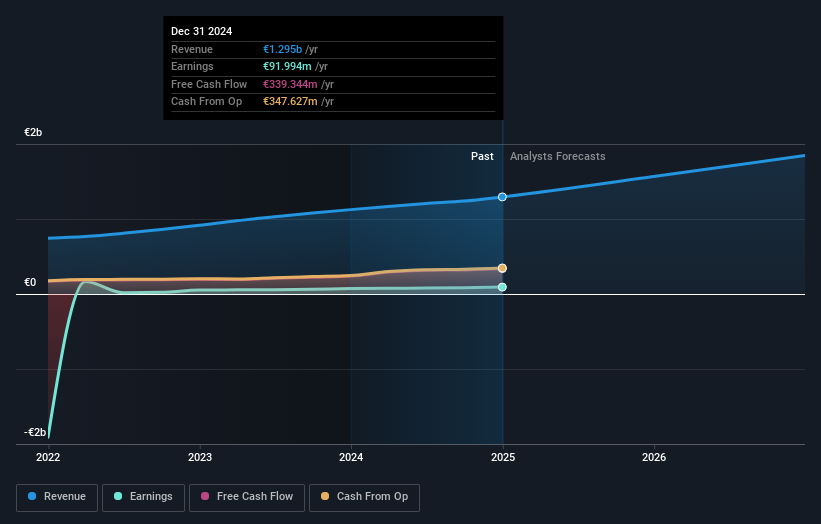Click the 2023 x-axis label
The image size is (821, 524).
tap(200, 457)
